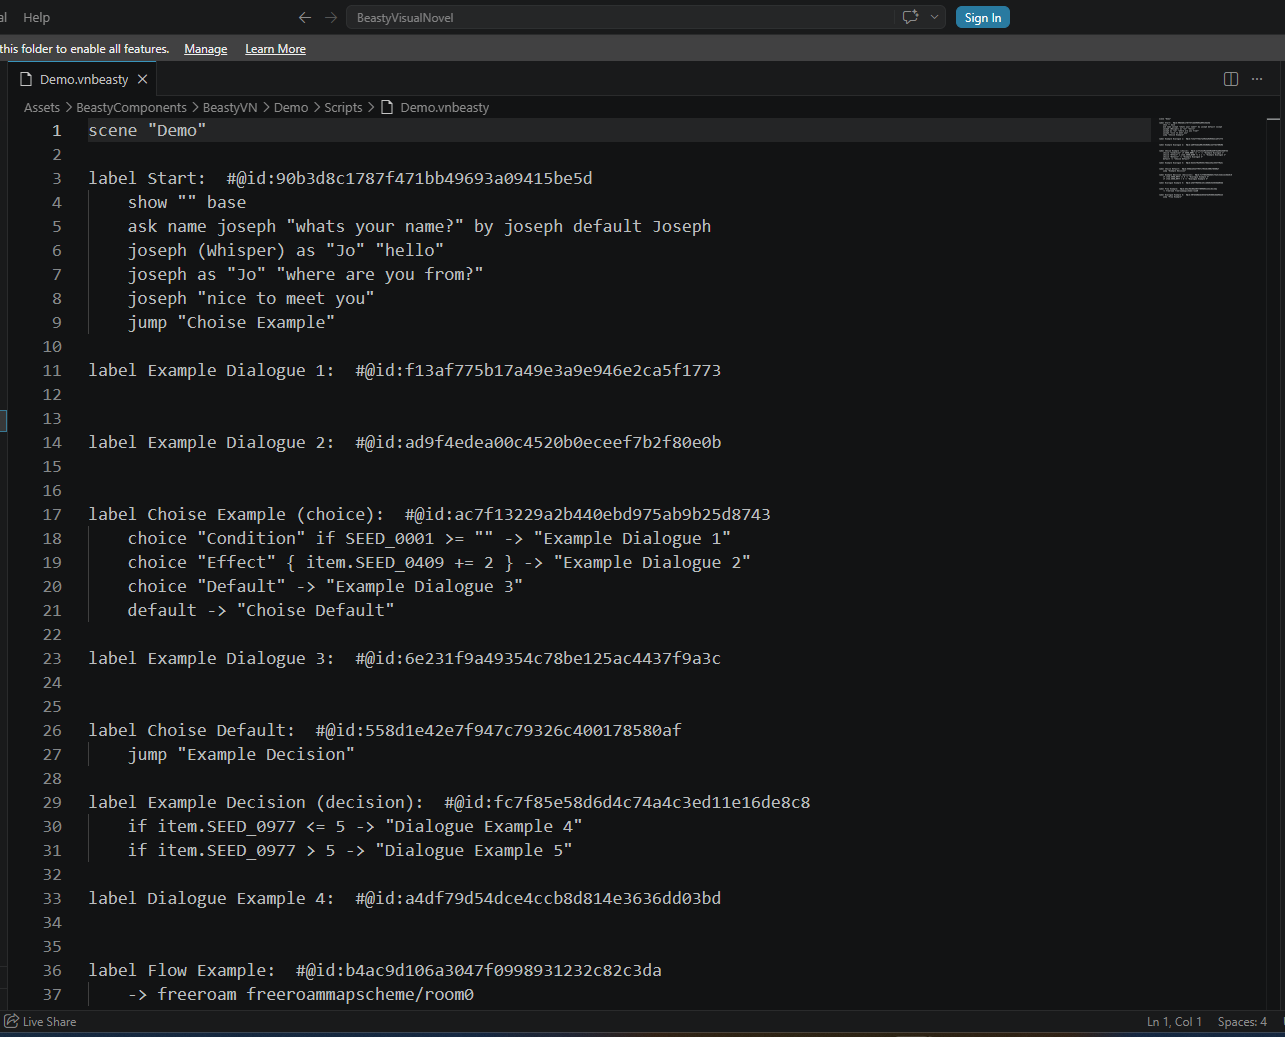
Task: Open the More Actions ellipsis menu
Action: [x=1257, y=79]
